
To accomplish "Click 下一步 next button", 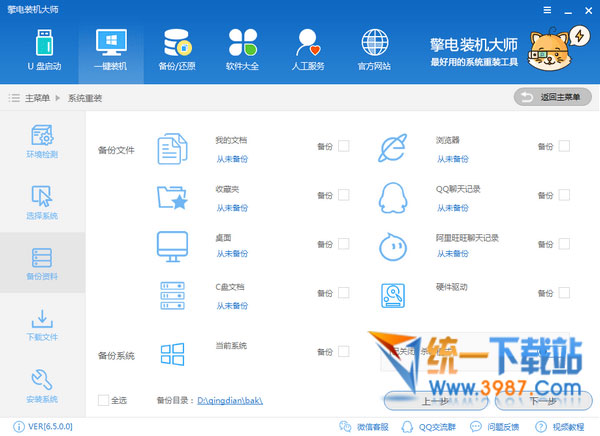I will pos(543,401).
